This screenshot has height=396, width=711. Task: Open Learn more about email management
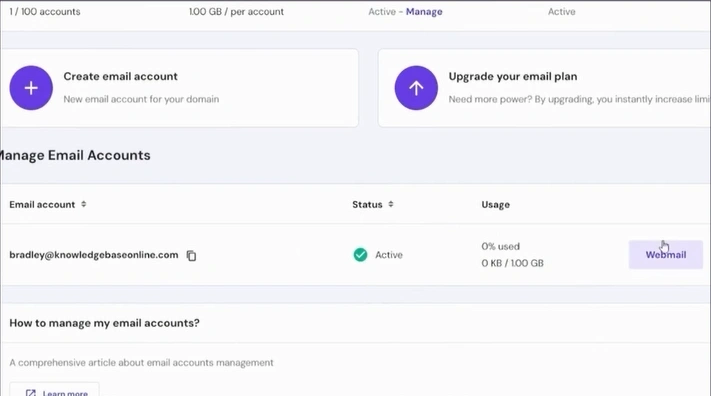click(x=54, y=390)
